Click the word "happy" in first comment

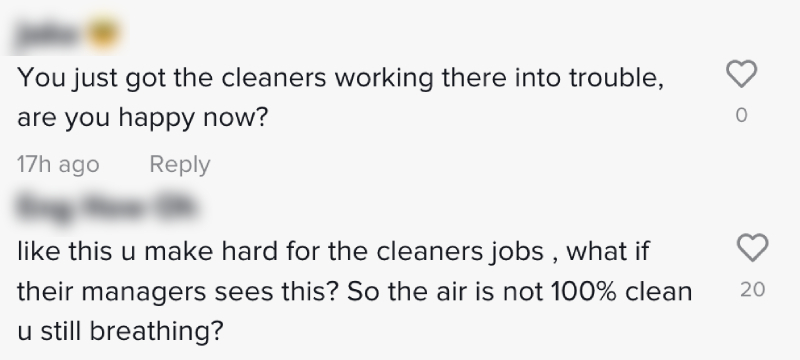click(157, 119)
